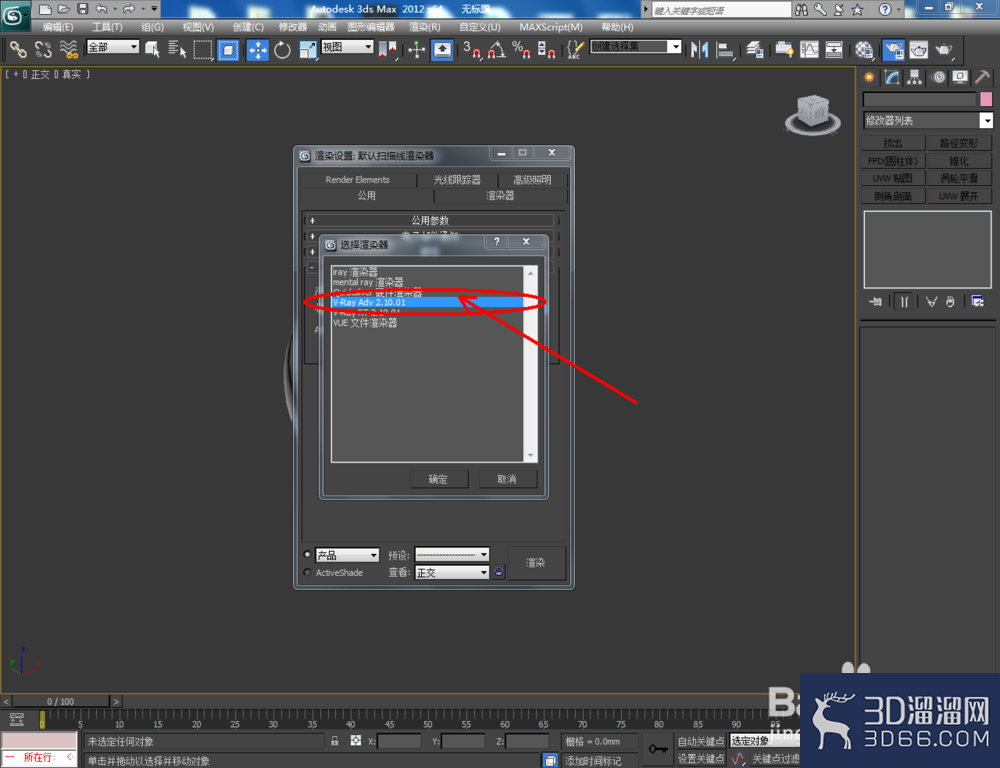1000x768 pixels.
Task: Click 确定 in renderer chooser
Action: [439, 479]
